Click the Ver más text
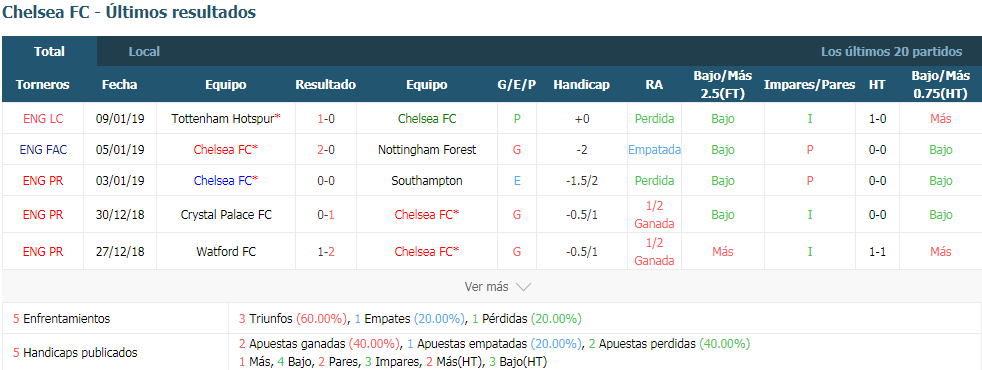Viewport: 982px width, 370px height. [487, 287]
